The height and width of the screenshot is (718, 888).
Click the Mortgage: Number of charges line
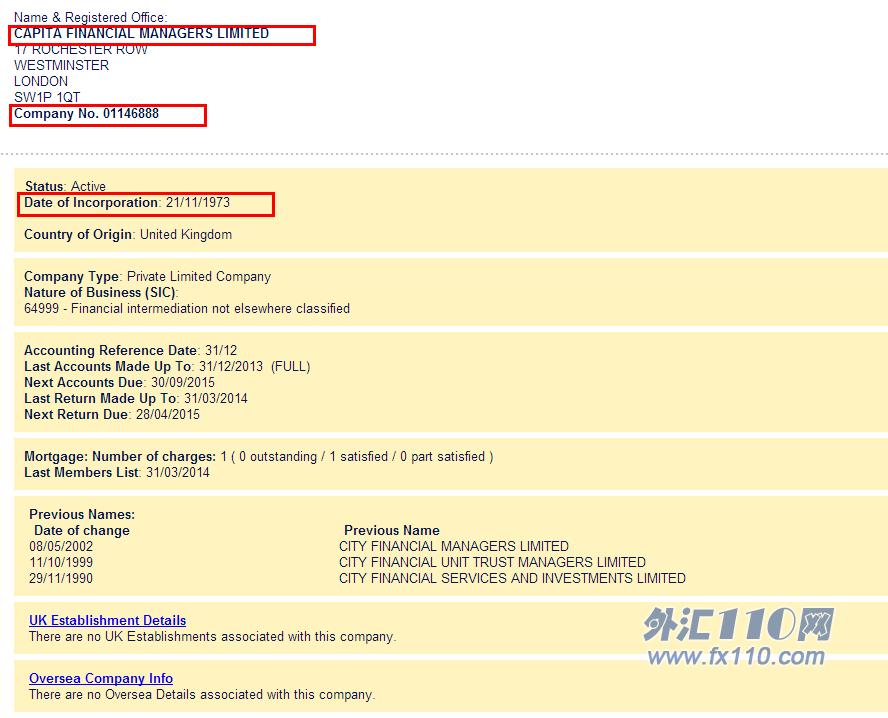tap(258, 456)
